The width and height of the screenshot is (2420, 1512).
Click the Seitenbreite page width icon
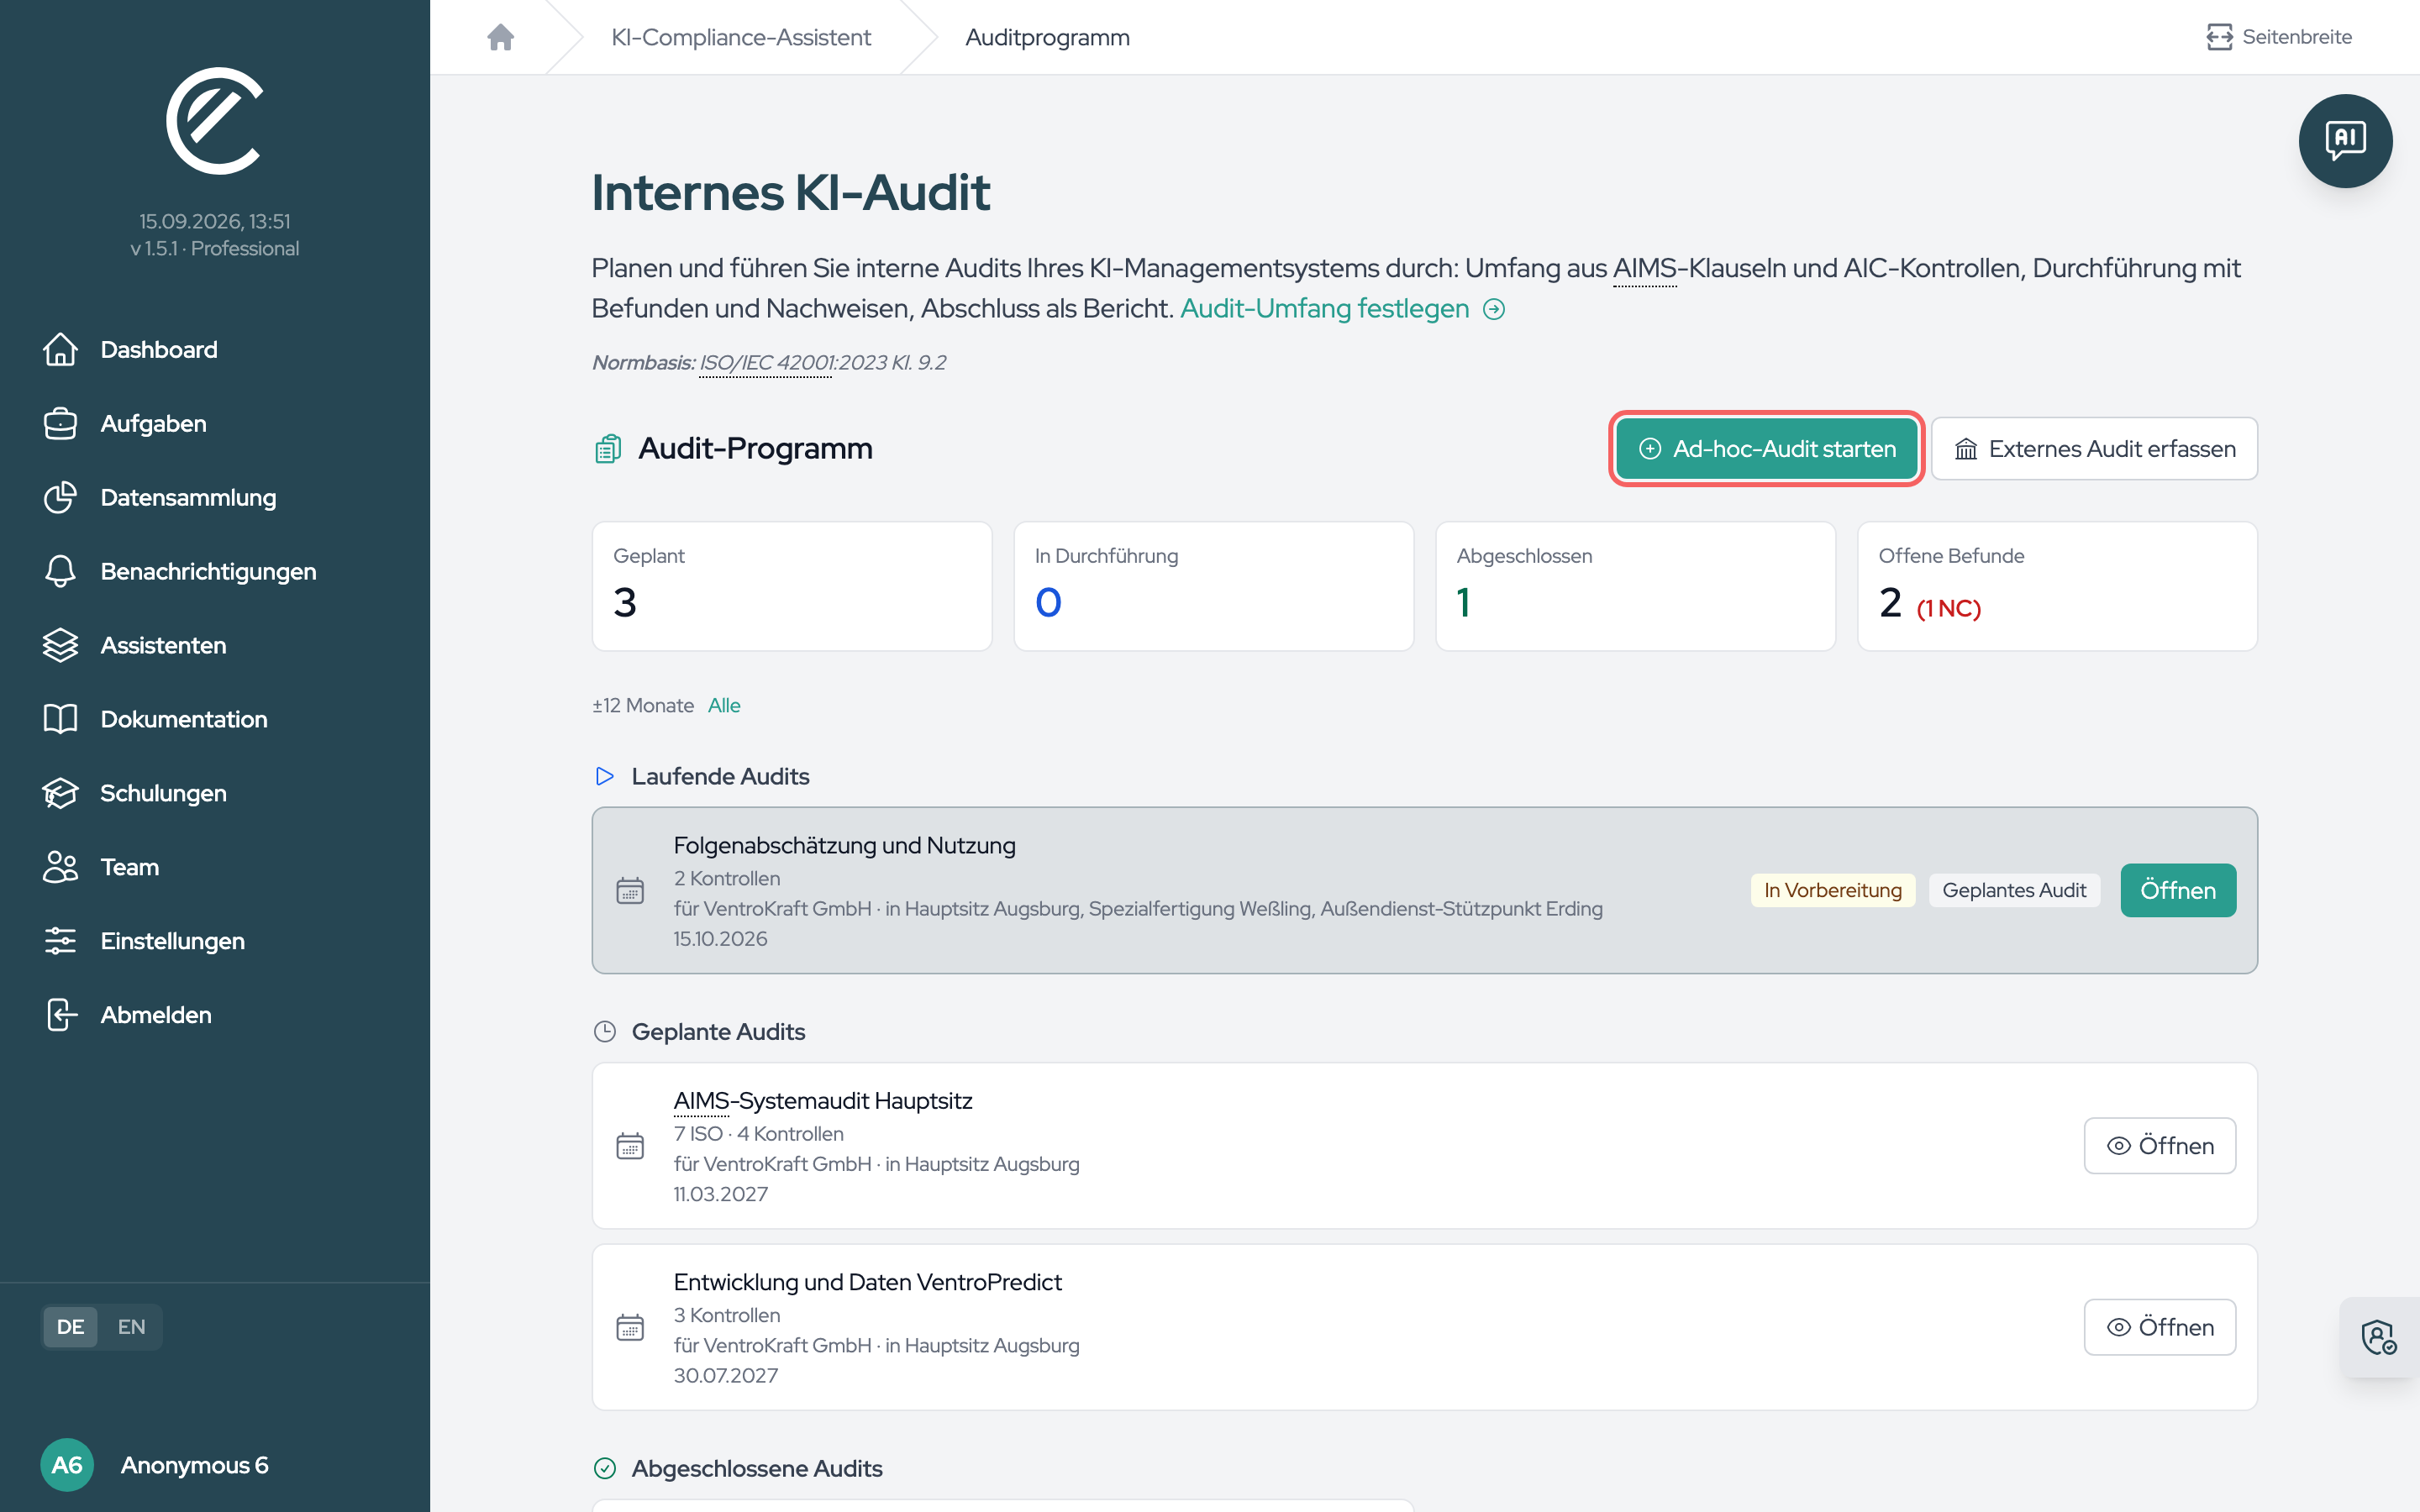click(x=2219, y=37)
